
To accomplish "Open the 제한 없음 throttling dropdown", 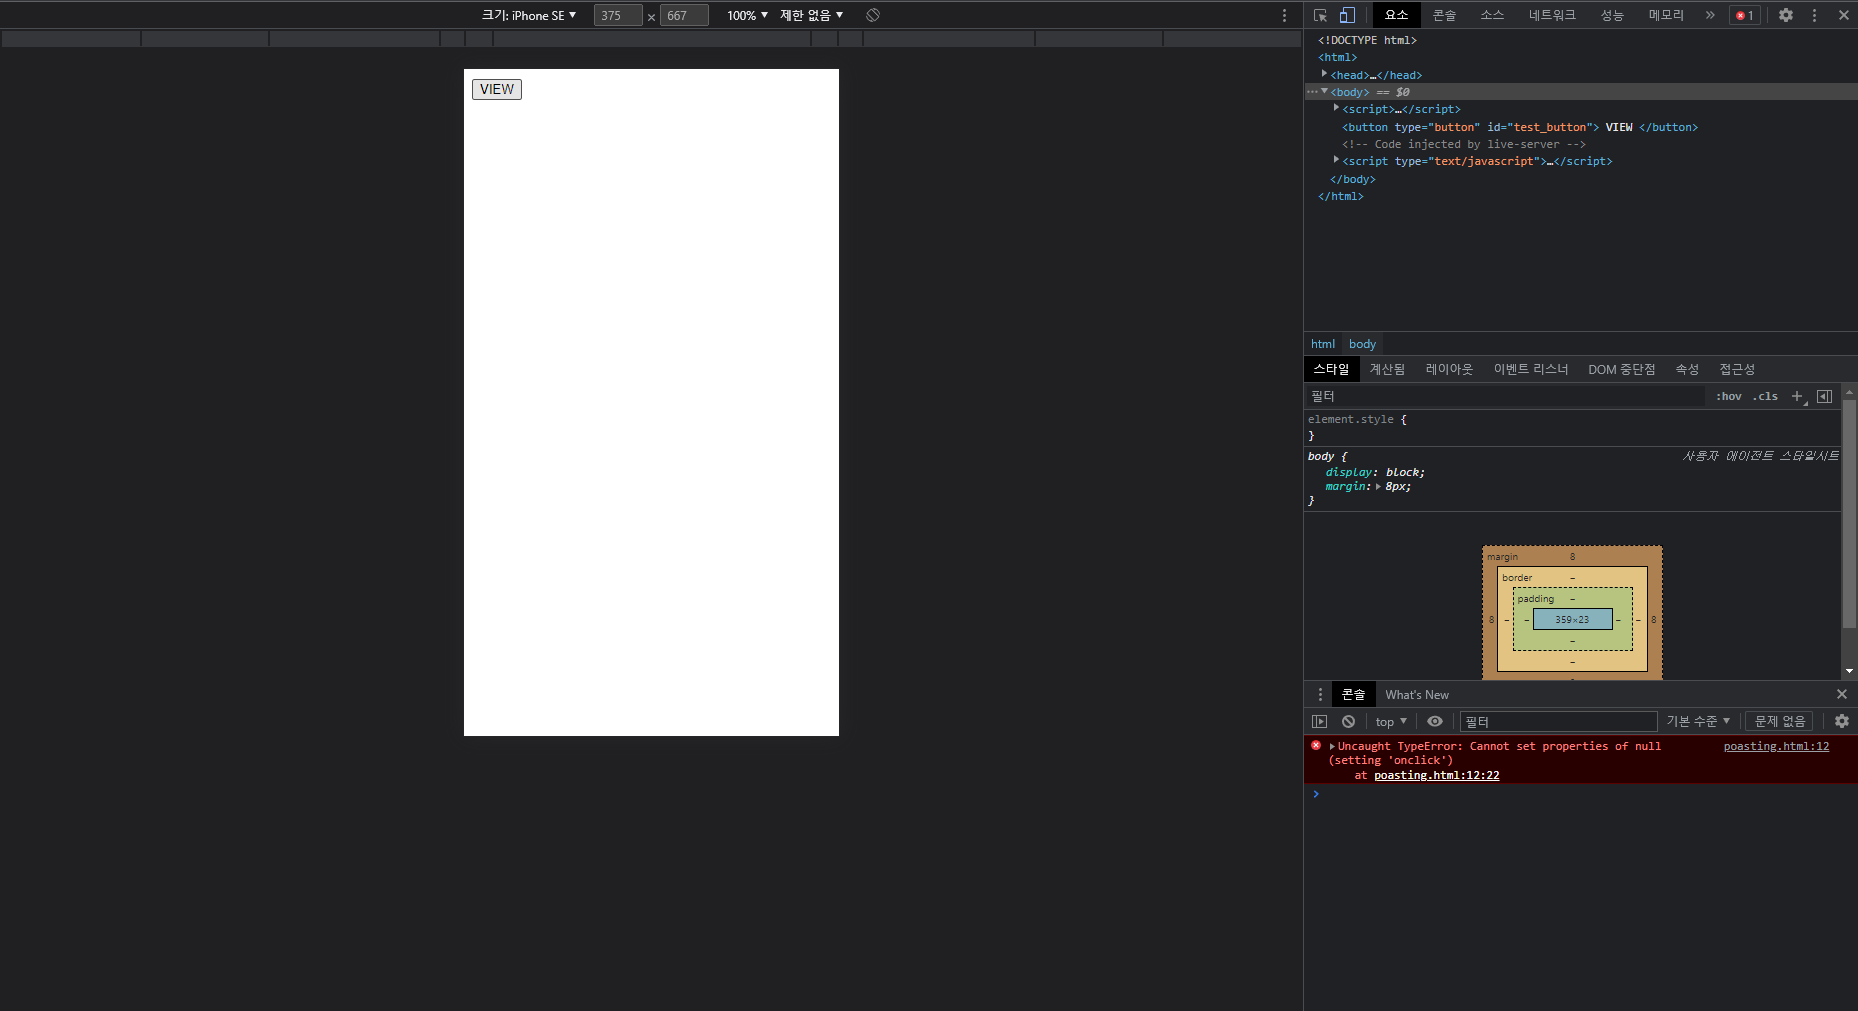I will click(811, 15).
